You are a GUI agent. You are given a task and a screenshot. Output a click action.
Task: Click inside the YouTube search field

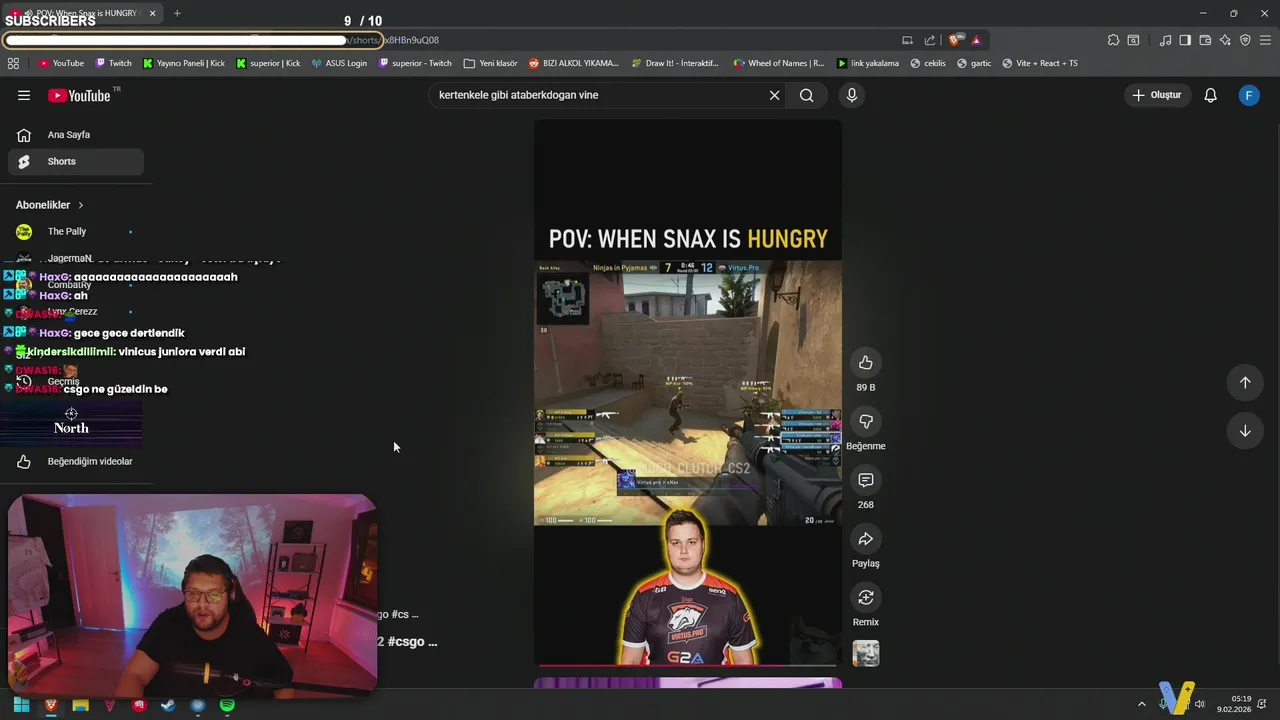point(598,95)
